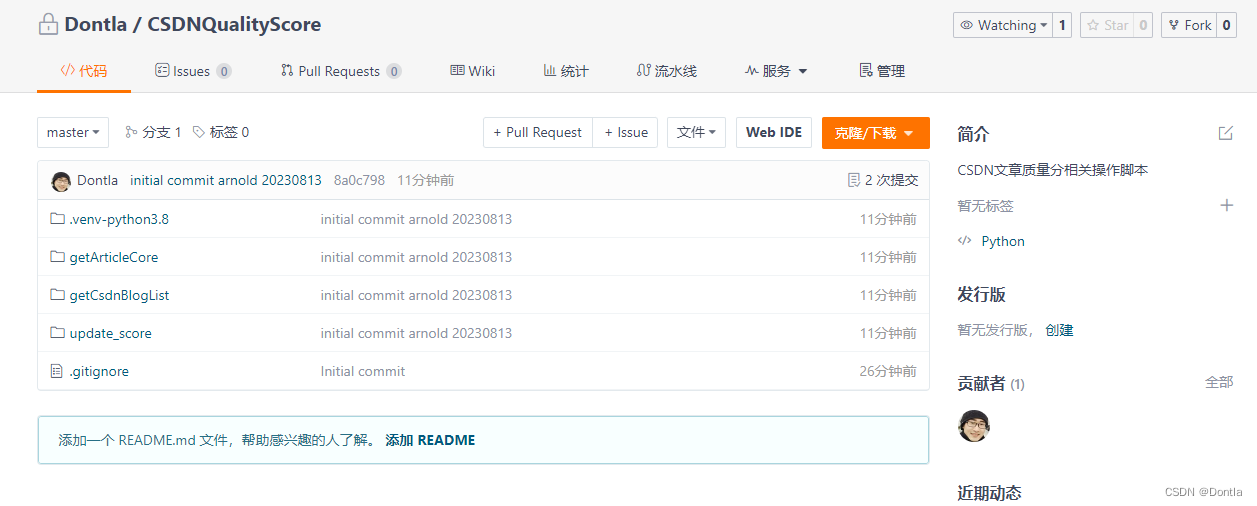
Task: Open the getCsdnBlogList folder name
Action: point(119,295)
